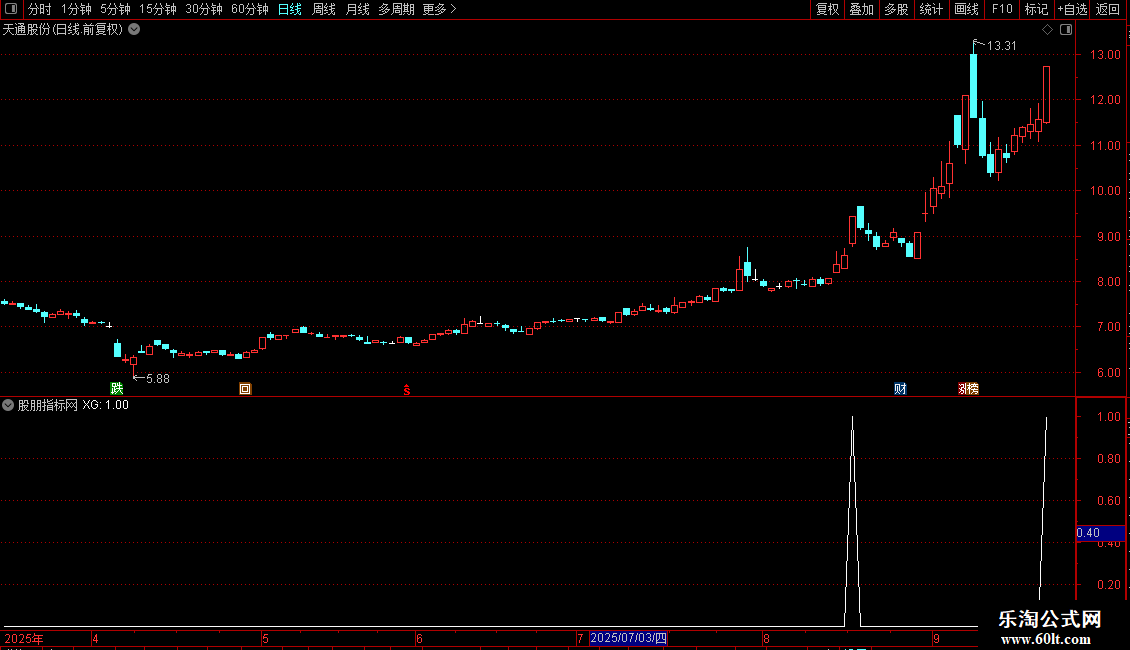This screenshot has width=1130, height=650.
Task: Switch to 周线 weekly chart
Action: pyautogui.click(x=324, y=9)
